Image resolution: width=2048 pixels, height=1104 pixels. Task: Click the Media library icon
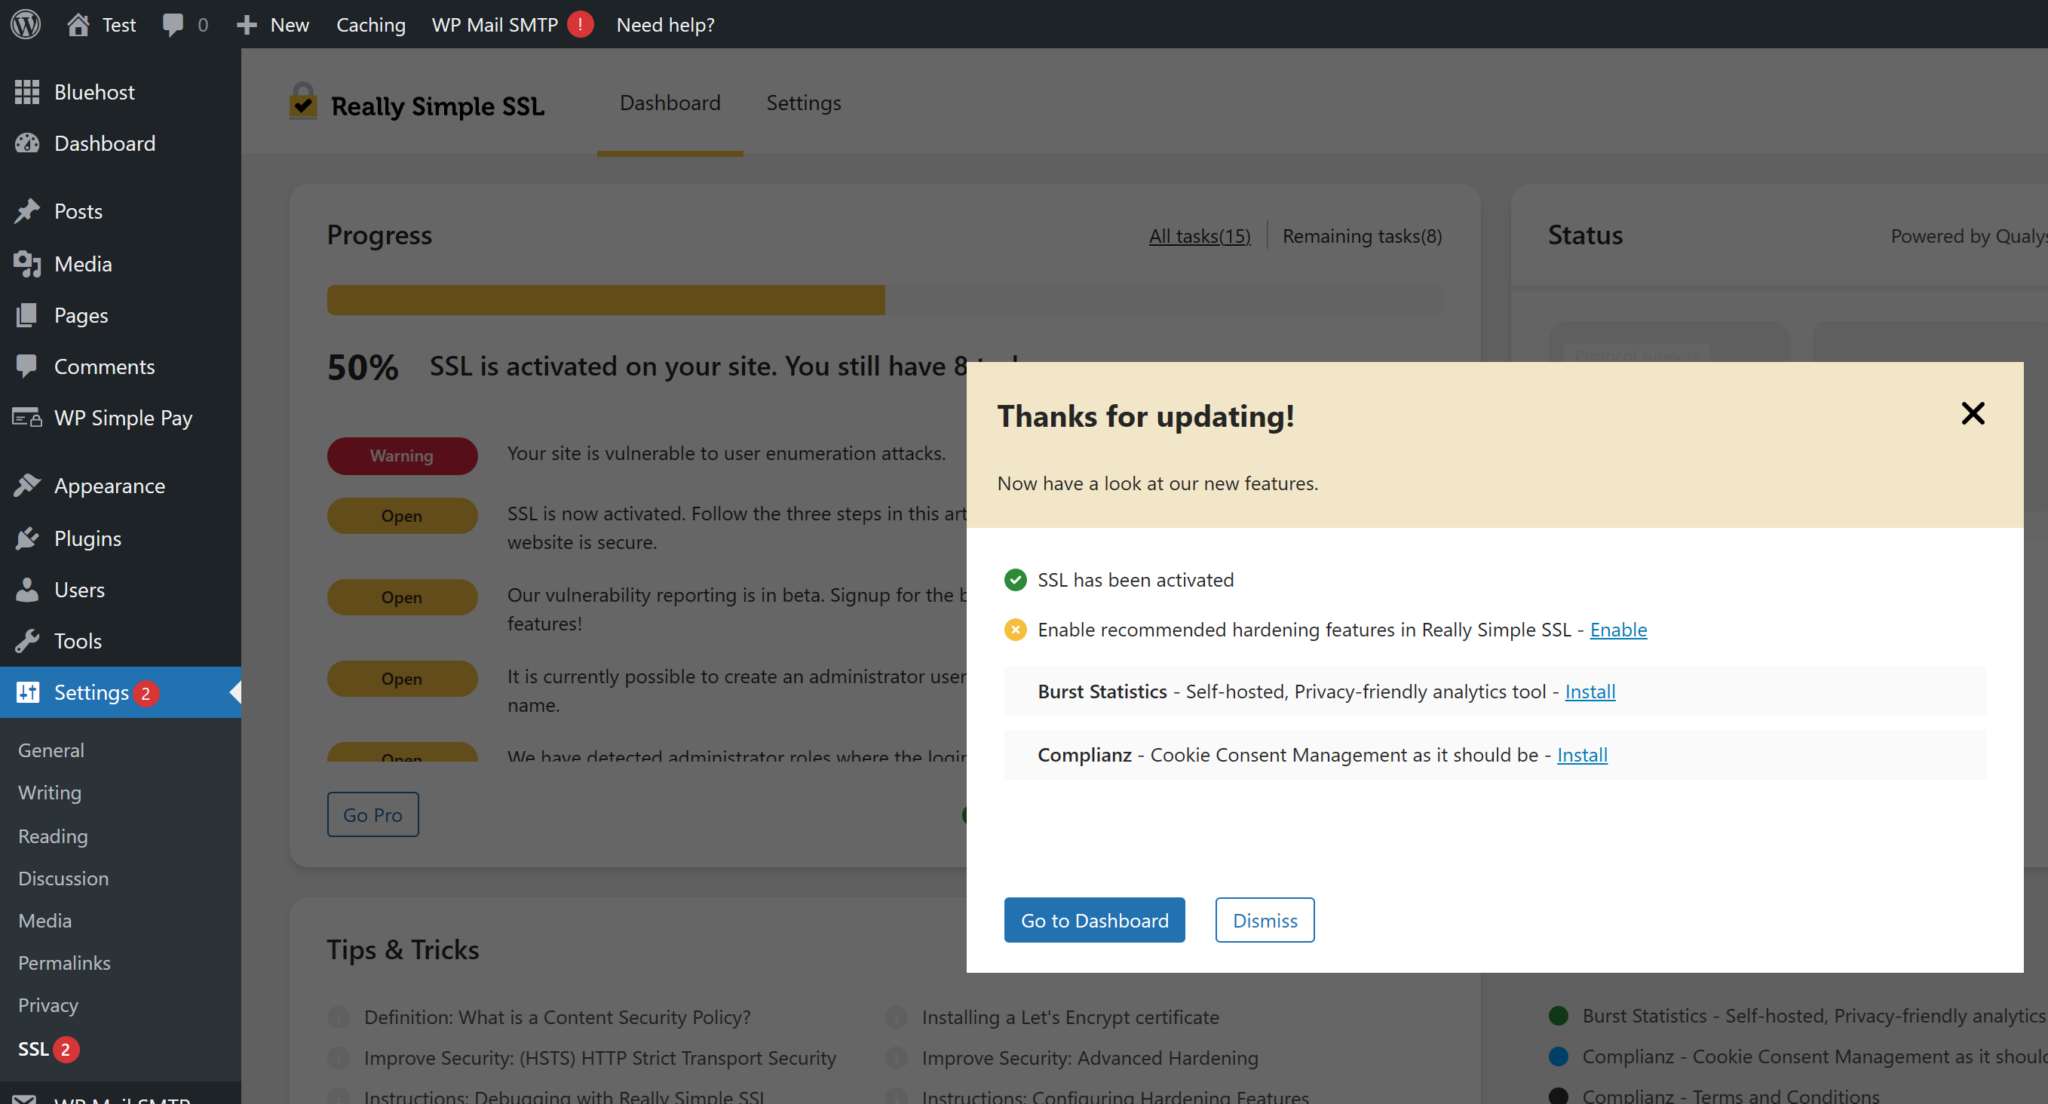[x=27, y=264]
